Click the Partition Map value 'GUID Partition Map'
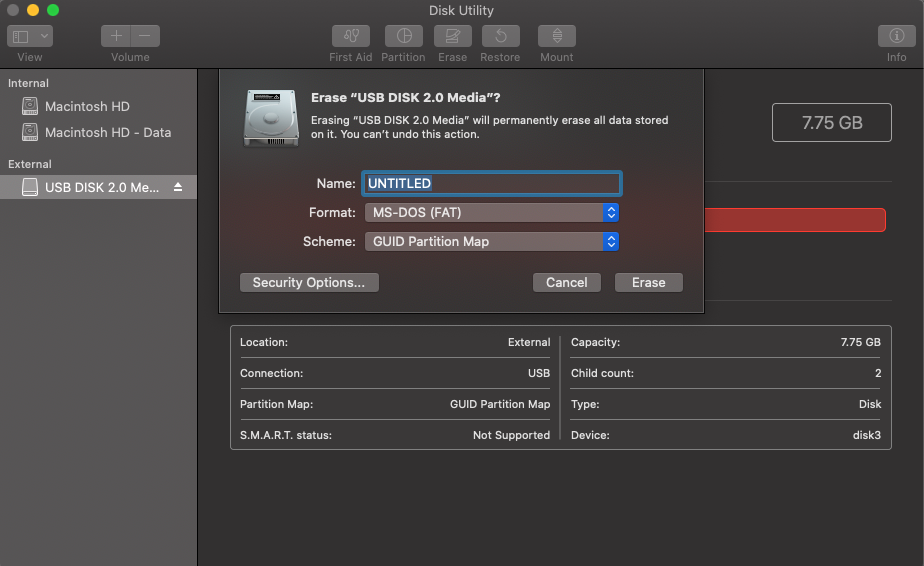The height and width of the screenshot is (566, 924). click(500, 404)
